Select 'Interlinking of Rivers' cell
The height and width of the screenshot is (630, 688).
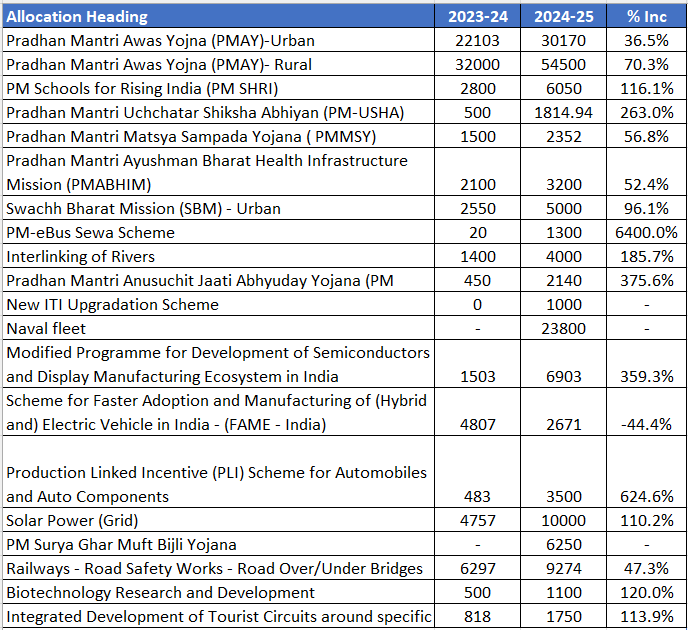219,256
